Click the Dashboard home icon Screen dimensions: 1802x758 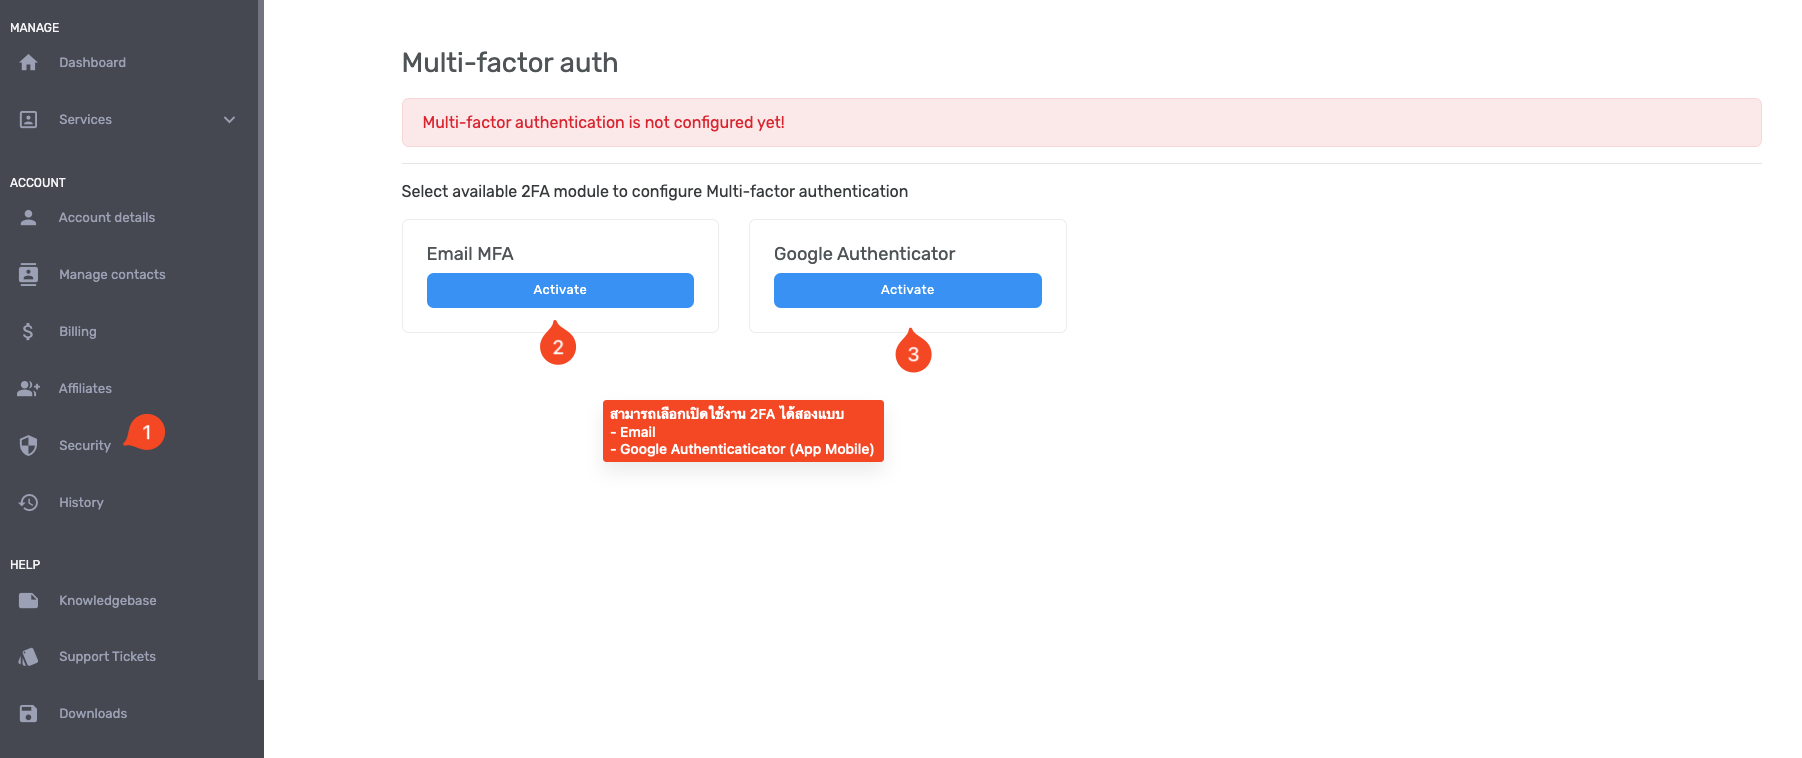point(28,63)
